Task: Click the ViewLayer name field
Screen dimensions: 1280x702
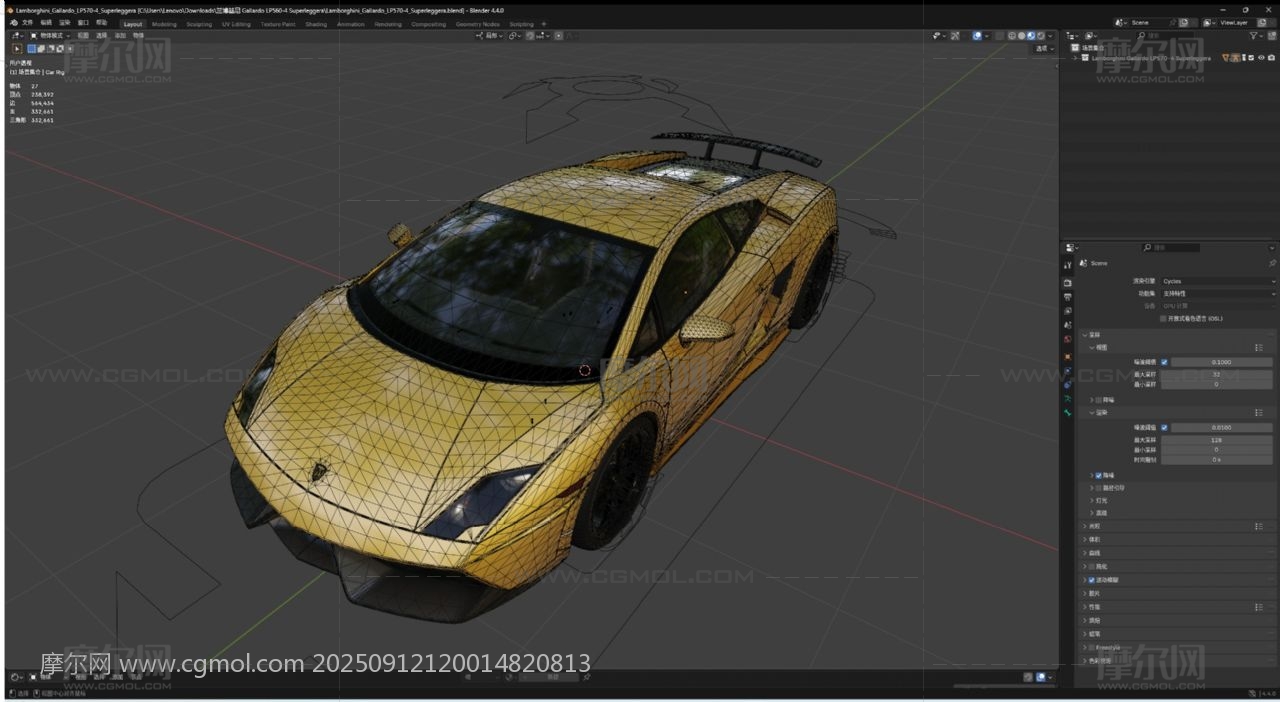Action: coord(1236,22)
